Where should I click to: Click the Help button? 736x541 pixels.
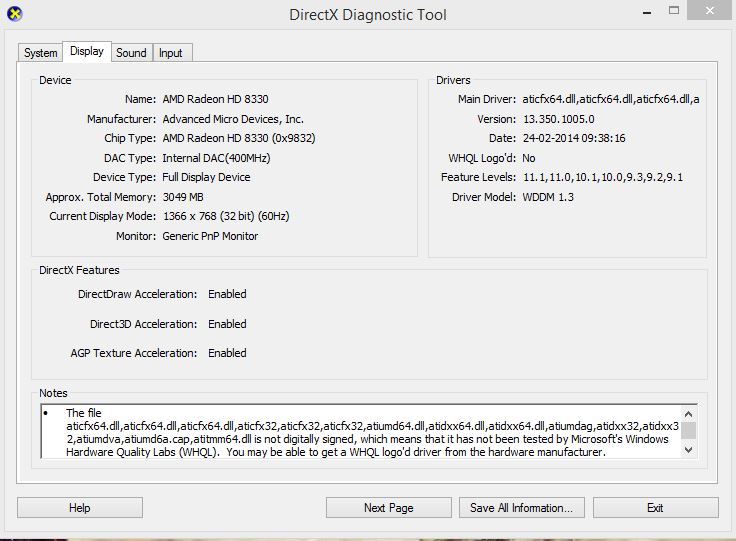point(80,508)
